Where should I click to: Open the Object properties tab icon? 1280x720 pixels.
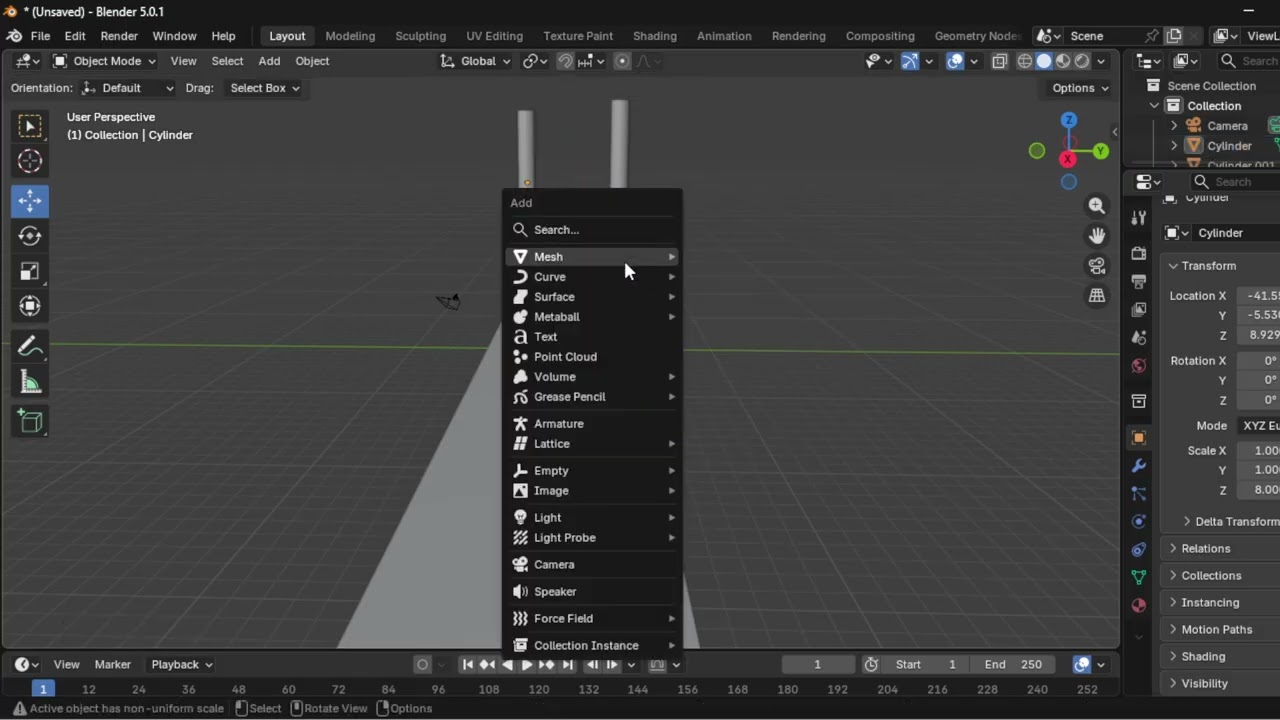click(1138, 437)
